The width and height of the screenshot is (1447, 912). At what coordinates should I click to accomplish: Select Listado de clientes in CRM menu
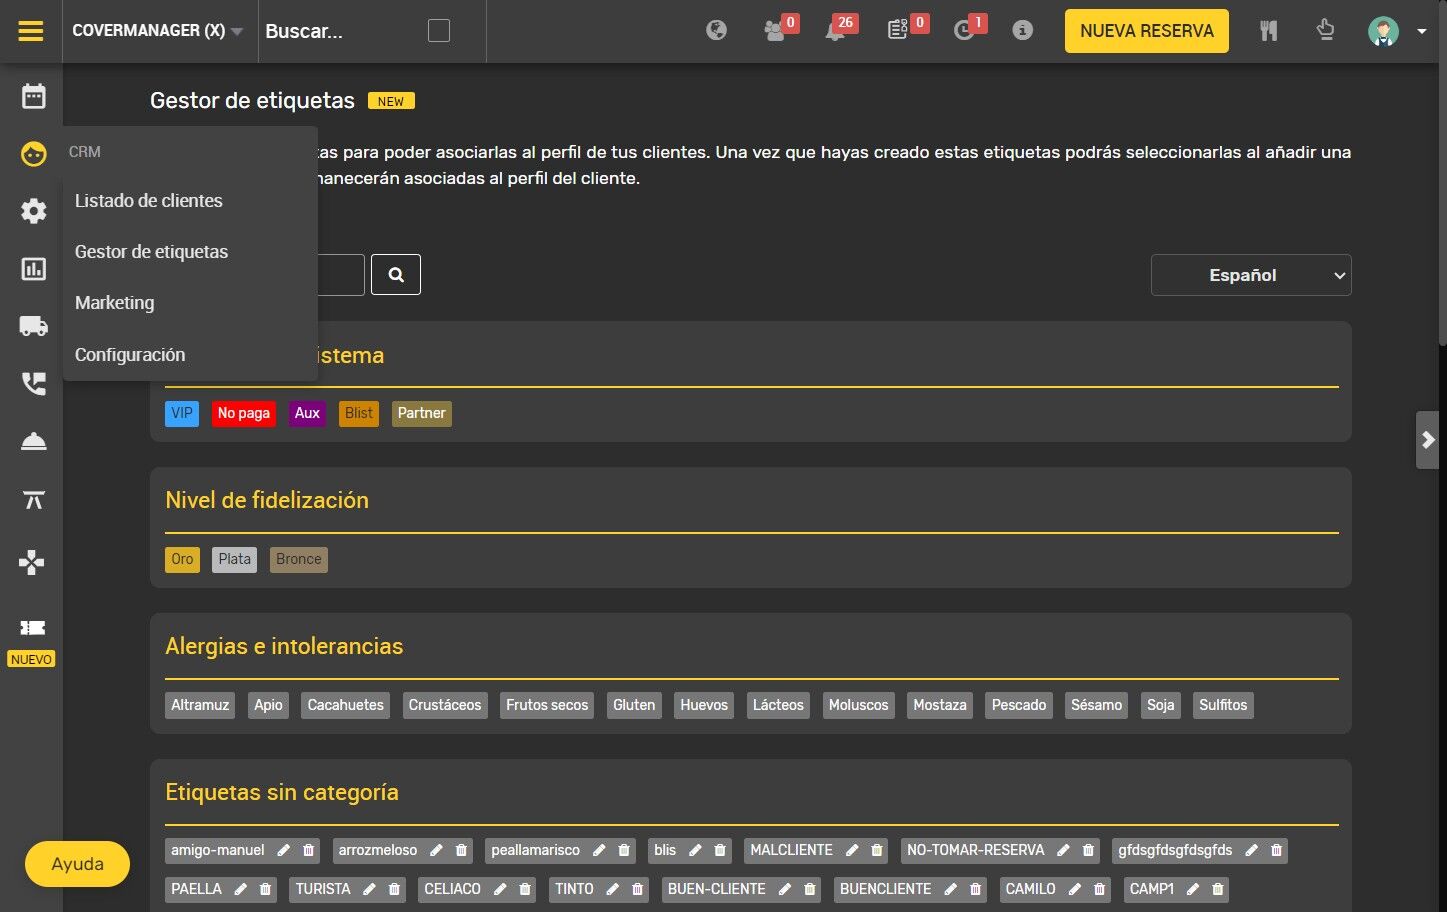149,201
